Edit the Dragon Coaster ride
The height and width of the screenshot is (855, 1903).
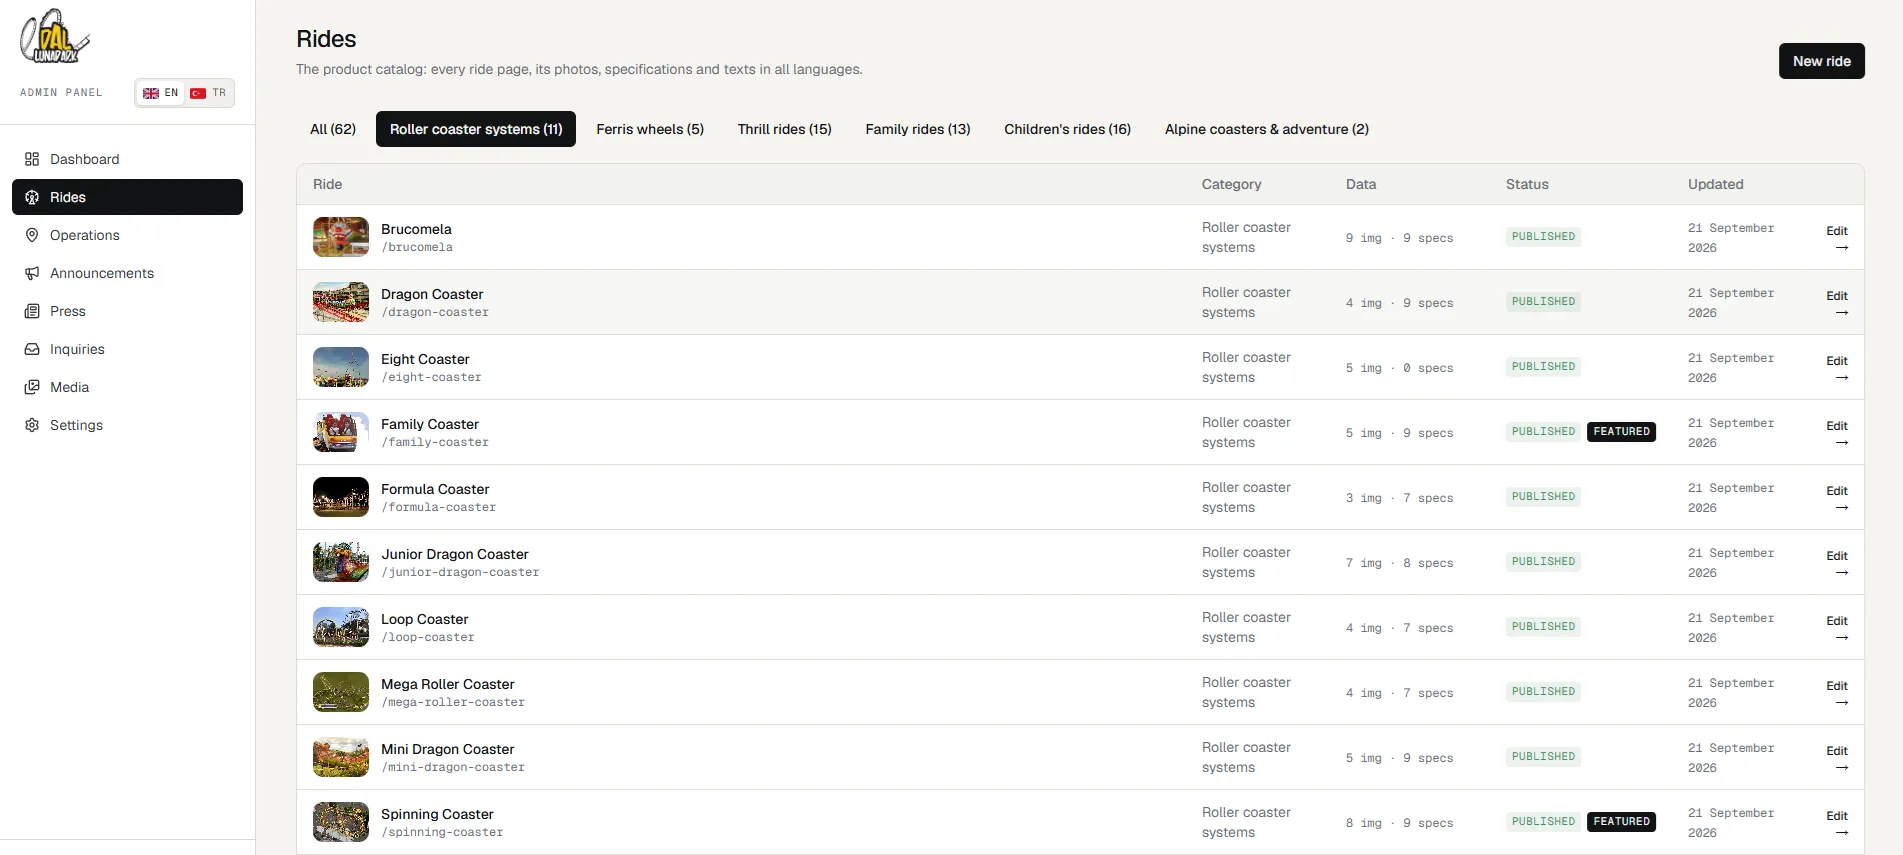coord(1837,303)
